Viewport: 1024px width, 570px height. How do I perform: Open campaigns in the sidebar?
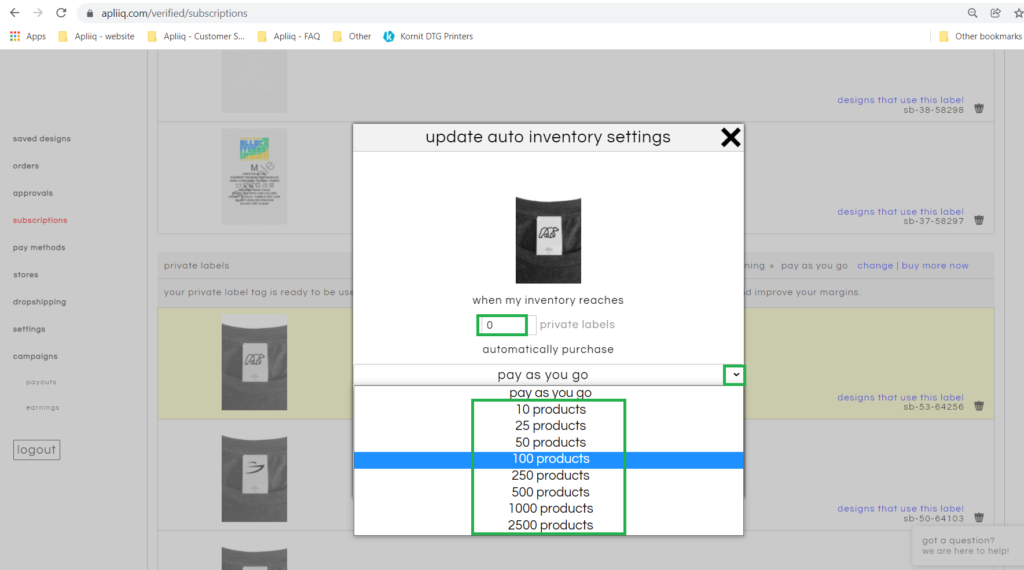pos(35,356)
